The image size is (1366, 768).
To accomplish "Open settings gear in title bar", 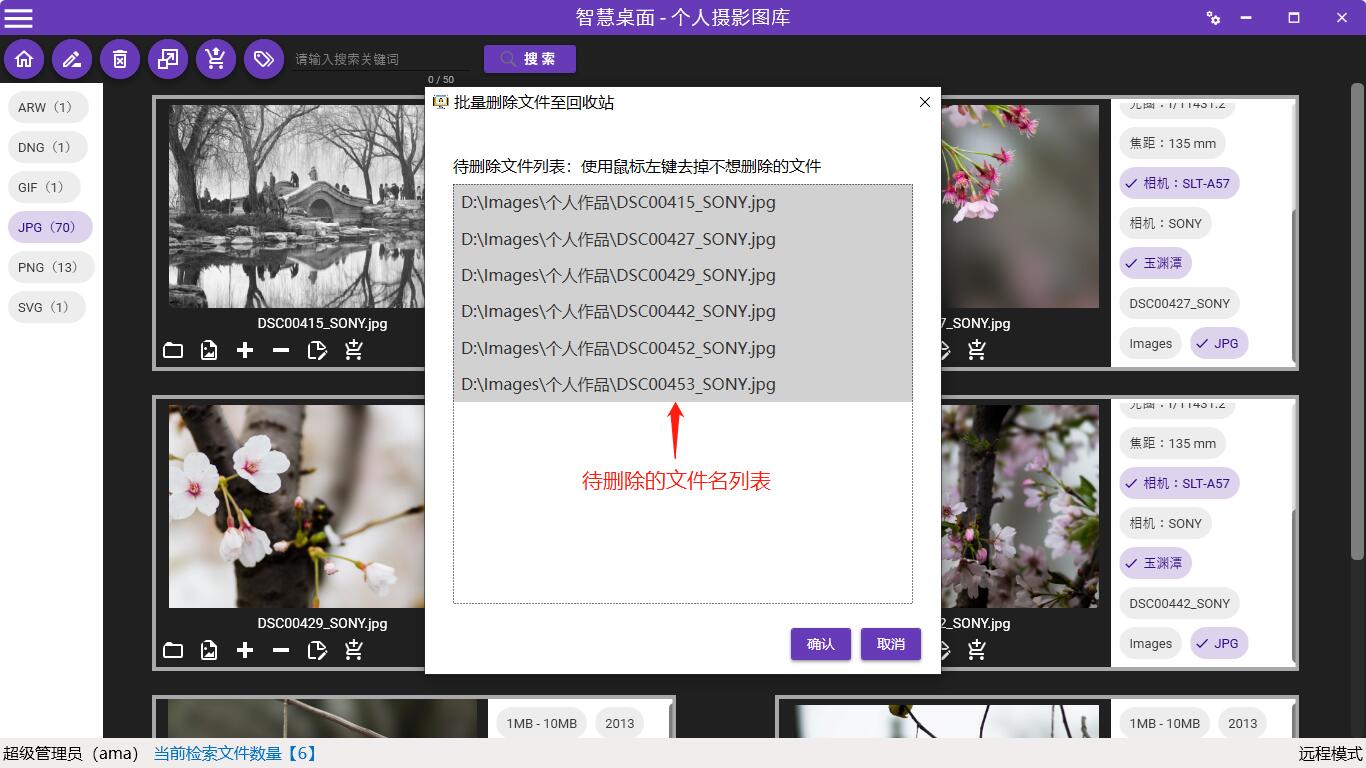I will tap(1213, 18).
